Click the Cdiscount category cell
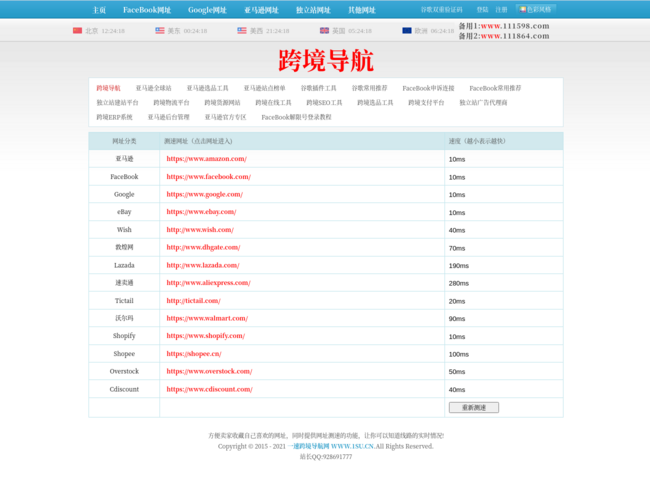650x500 pixels. tap(124, 389)
